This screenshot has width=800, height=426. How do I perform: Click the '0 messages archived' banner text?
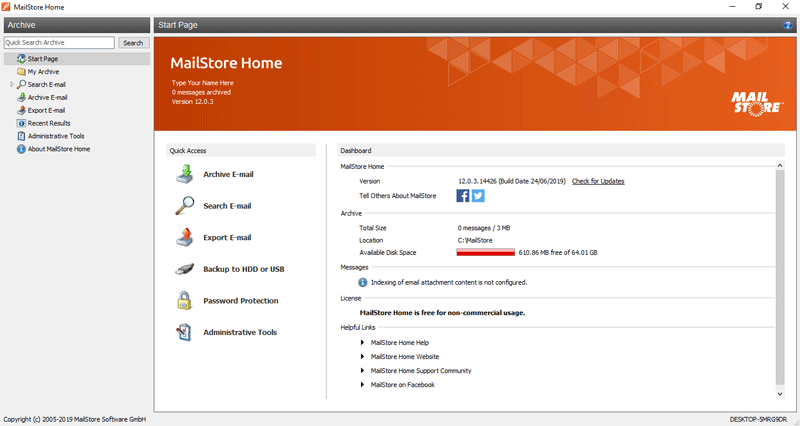point(201,92)
